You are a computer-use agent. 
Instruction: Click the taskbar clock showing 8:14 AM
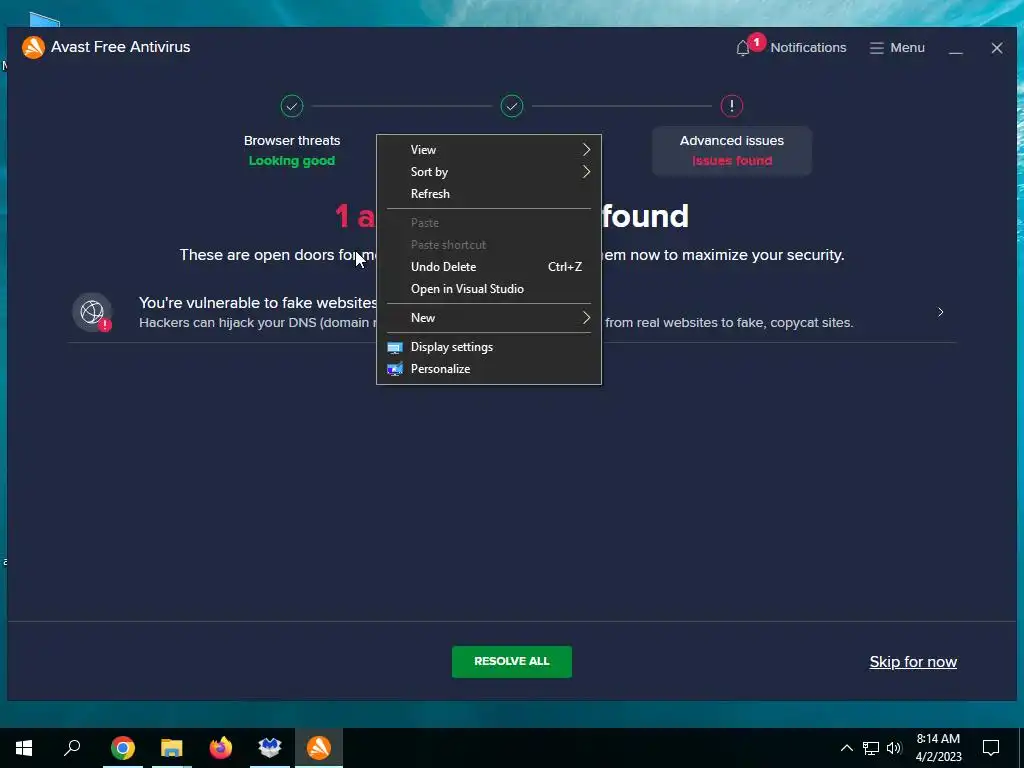[938, 748]
